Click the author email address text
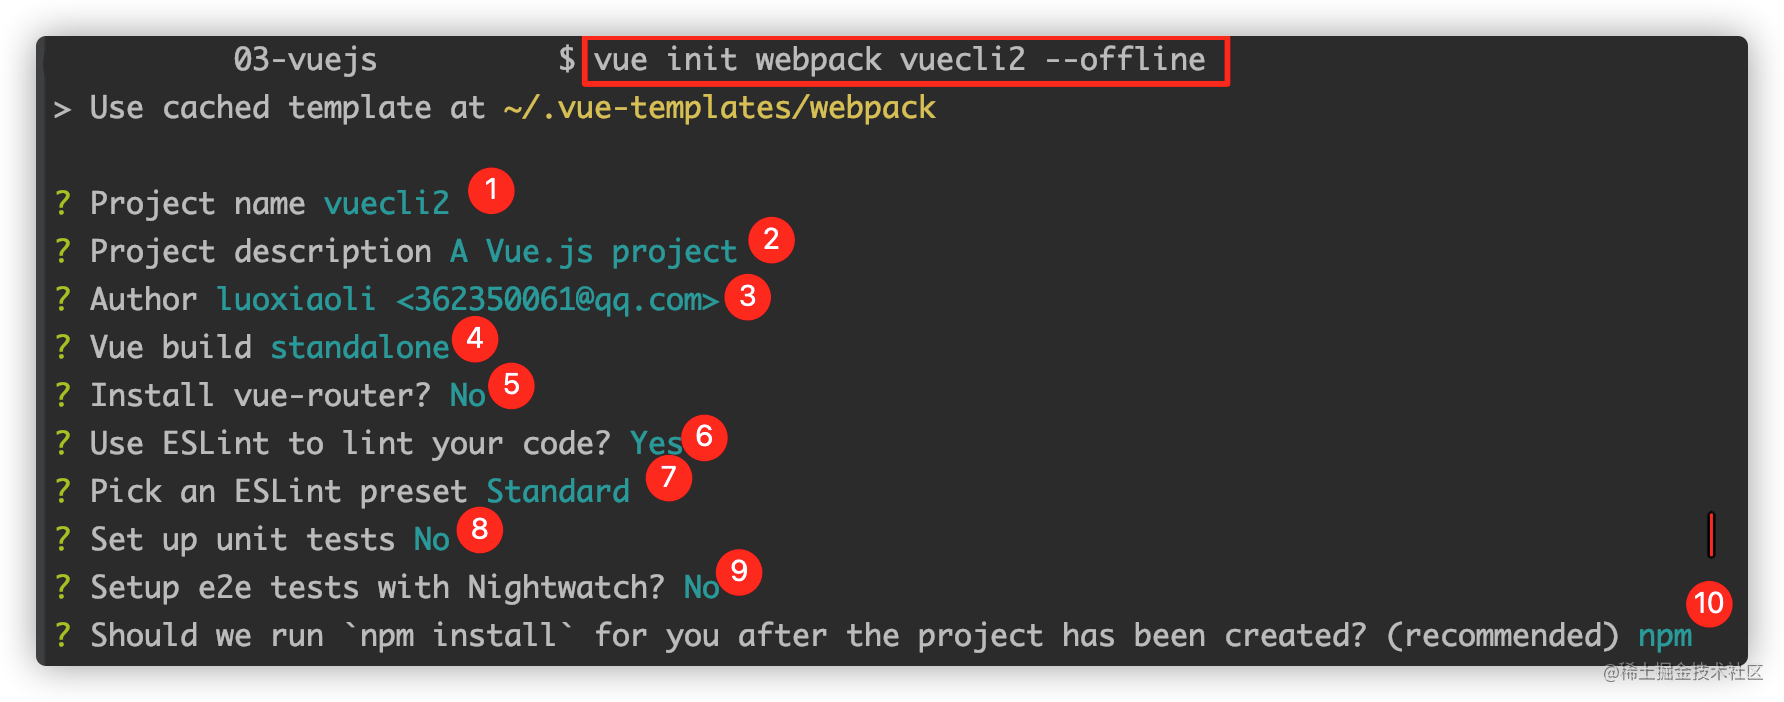Screen dimensions: 1784x702 click(x=557, y=299)
